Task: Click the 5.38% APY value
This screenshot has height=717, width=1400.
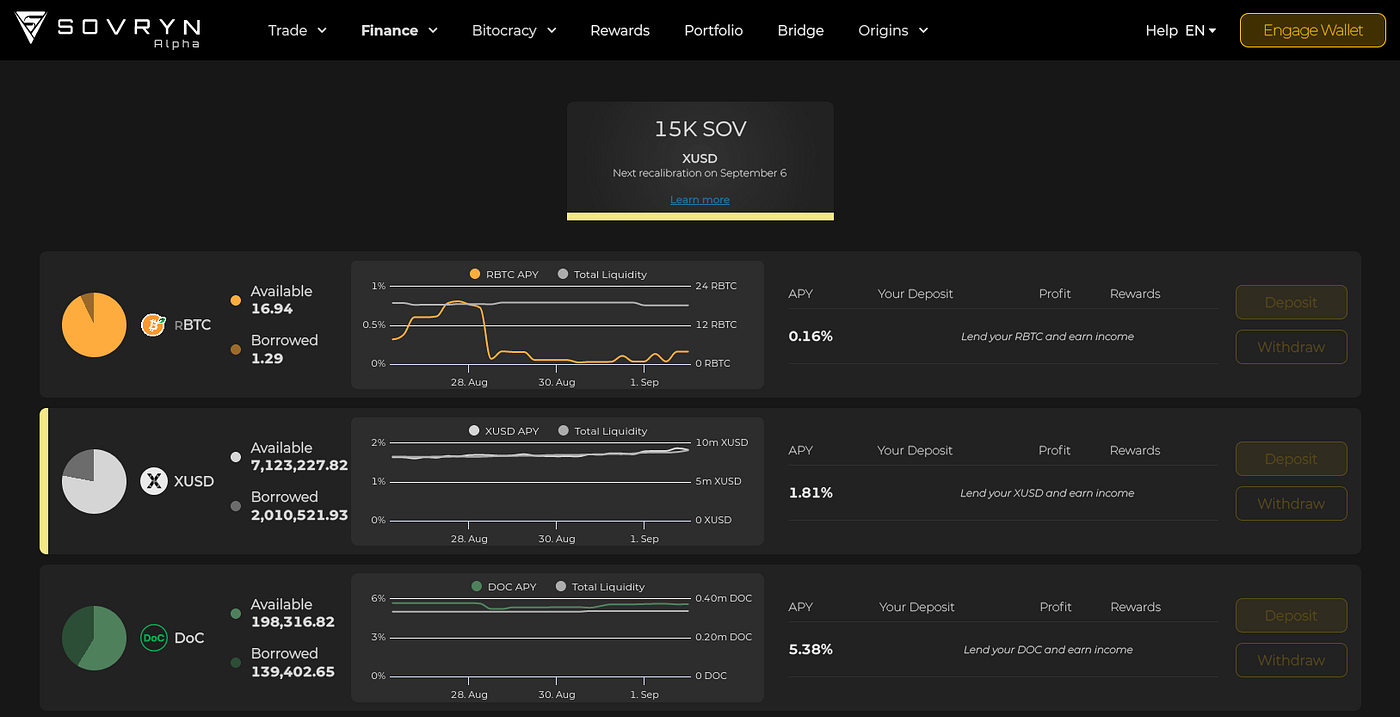Action: point(810,649)
